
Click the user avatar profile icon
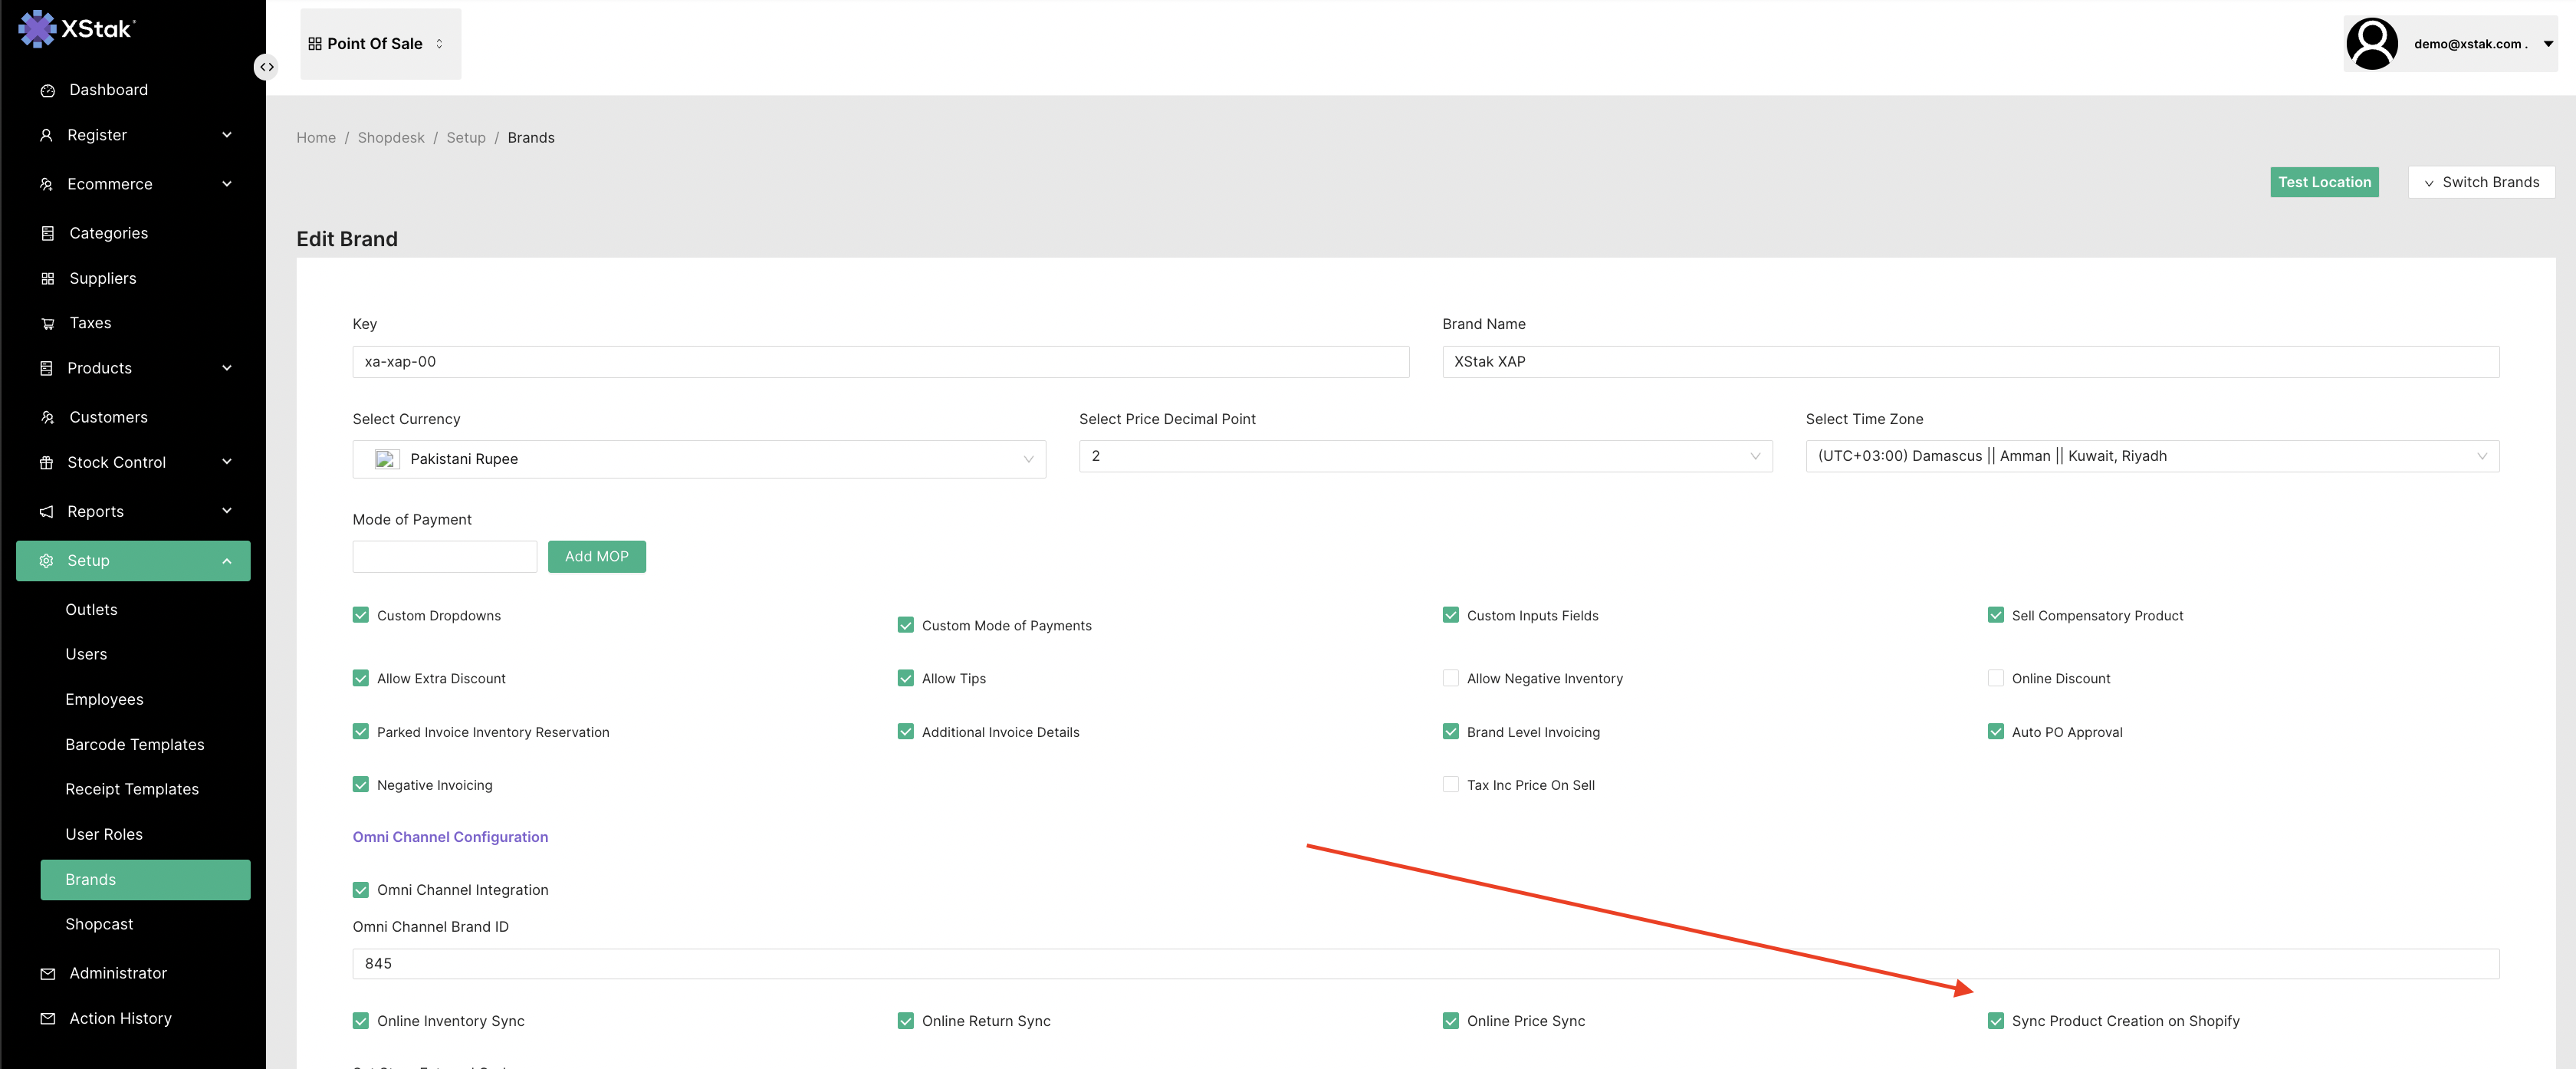point(2371,44)
